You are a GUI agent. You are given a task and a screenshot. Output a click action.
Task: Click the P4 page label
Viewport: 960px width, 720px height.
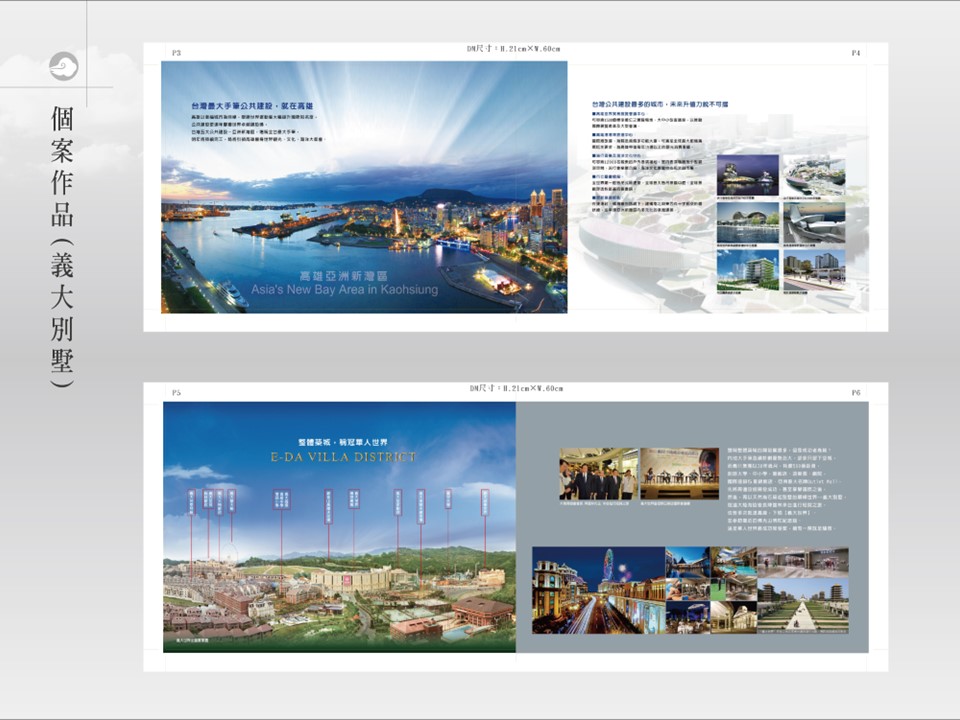(x=856, y=53)
